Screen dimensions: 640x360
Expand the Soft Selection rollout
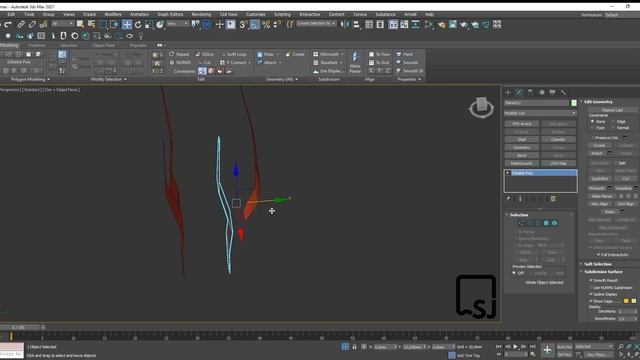click(598, 264)
